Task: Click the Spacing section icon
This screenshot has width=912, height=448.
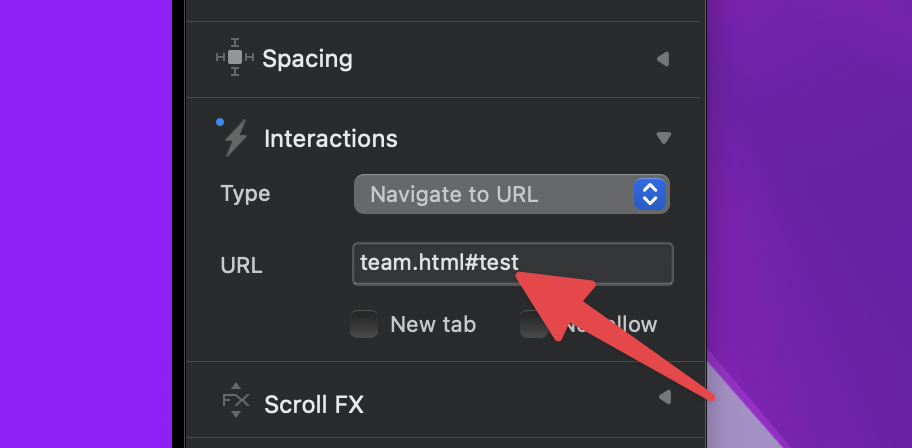Action: click(235, 58)
